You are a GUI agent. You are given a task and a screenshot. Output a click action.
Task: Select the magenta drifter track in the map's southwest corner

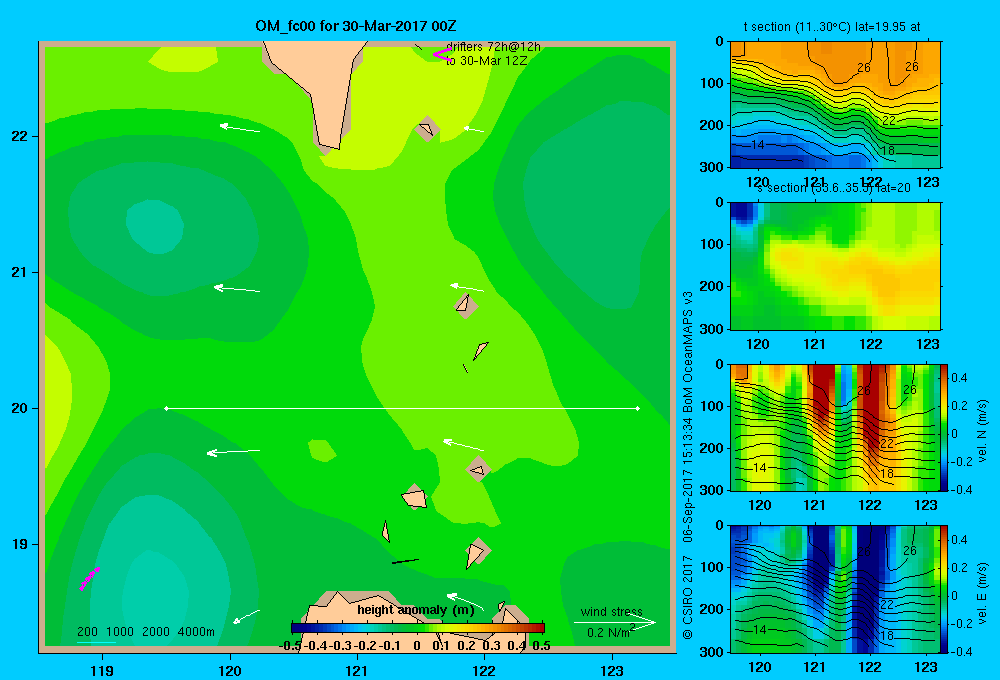point(89,578)
